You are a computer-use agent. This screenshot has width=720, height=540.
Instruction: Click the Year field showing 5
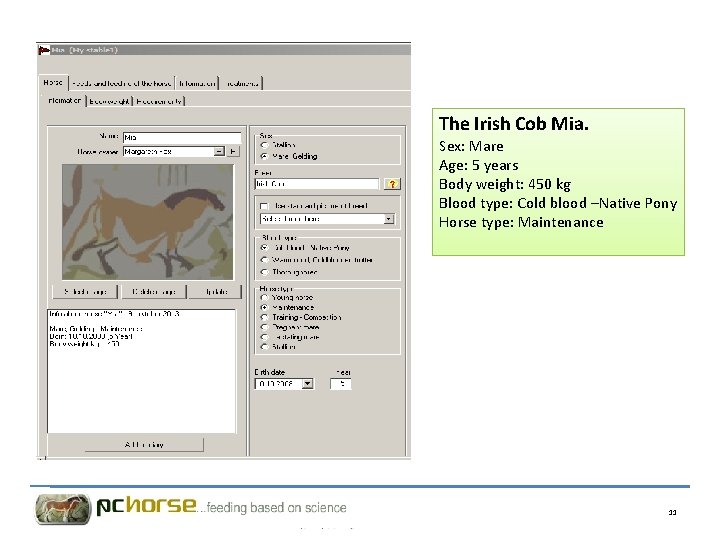(x=341, y=383)
